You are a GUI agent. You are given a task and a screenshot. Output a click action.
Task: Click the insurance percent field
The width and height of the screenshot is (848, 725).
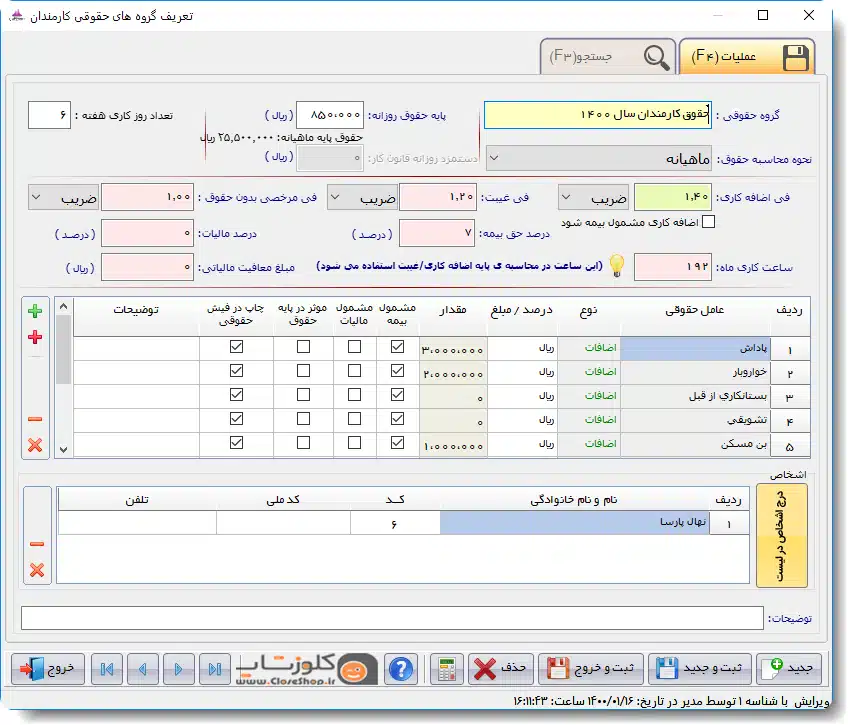pyautogui.click(x=437, y=233)
